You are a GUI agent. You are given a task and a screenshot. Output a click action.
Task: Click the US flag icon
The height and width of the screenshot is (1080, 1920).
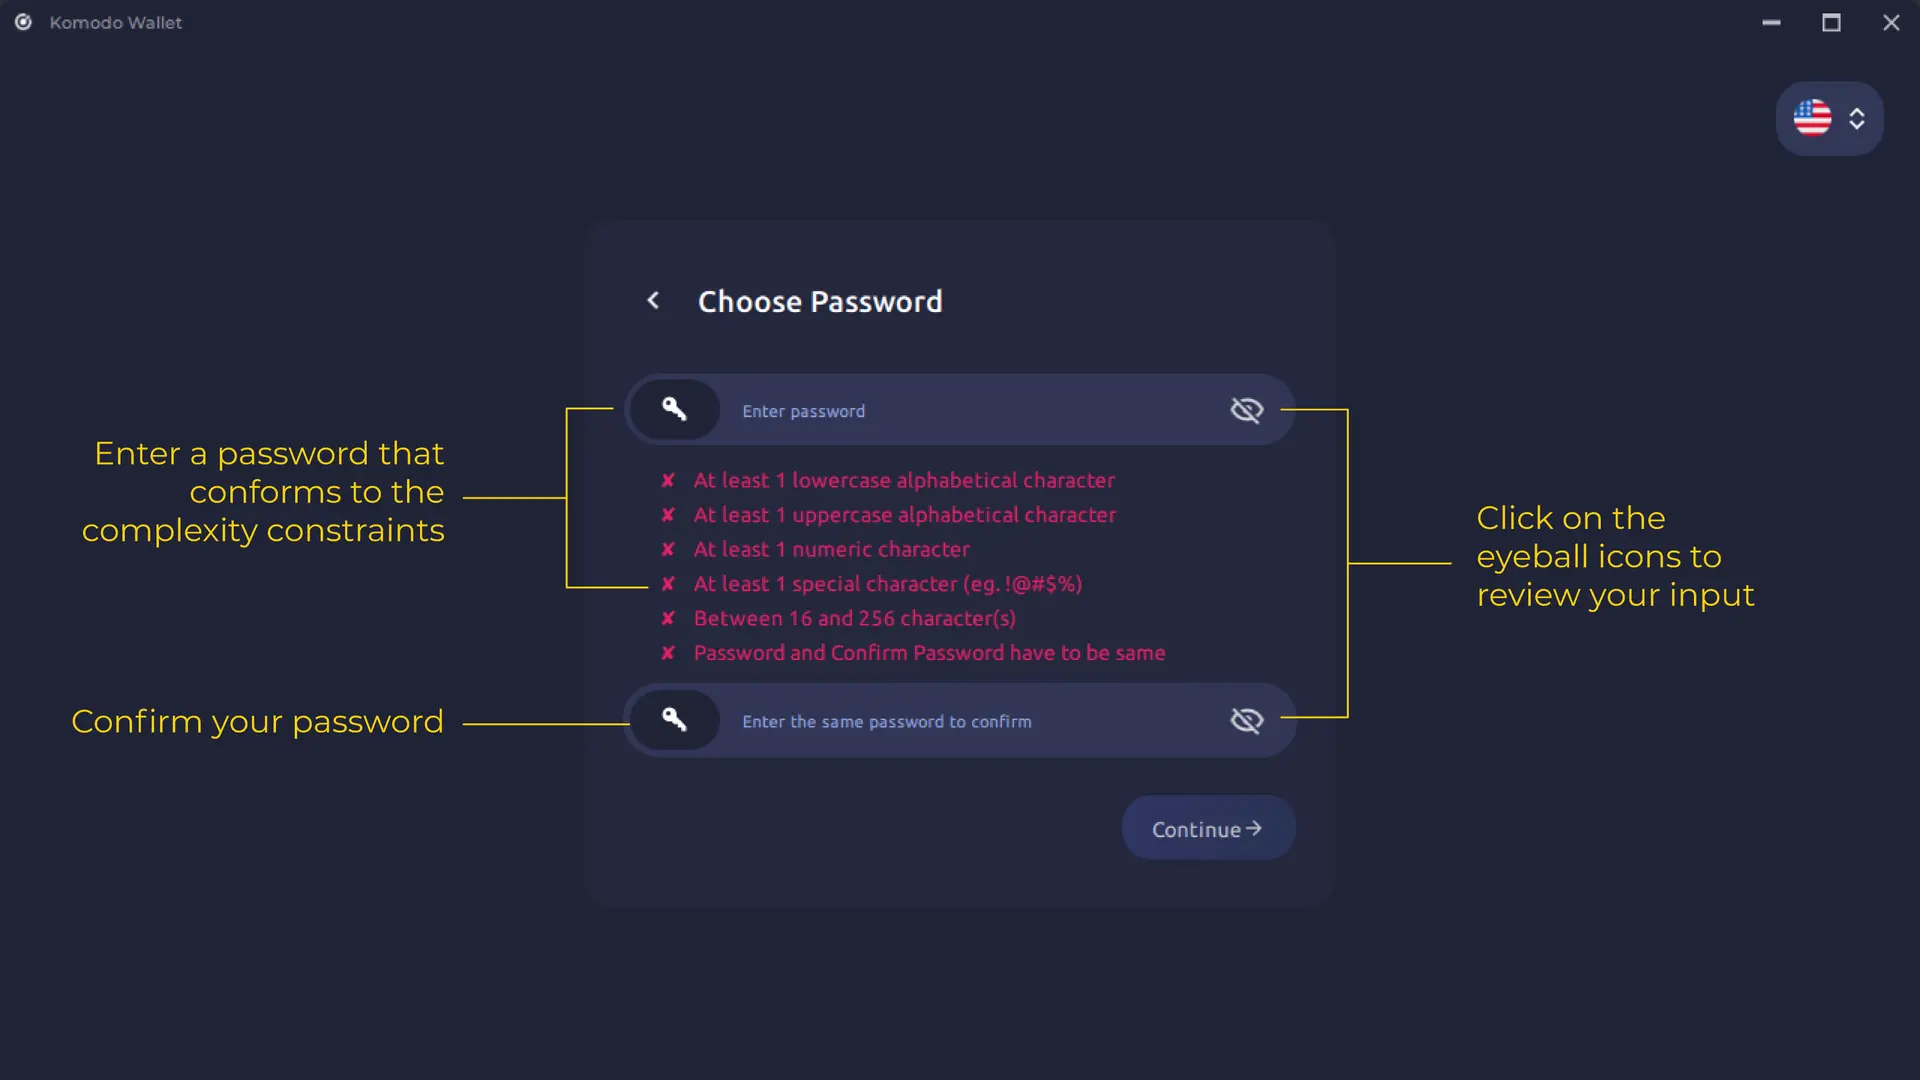point(1813,118)
